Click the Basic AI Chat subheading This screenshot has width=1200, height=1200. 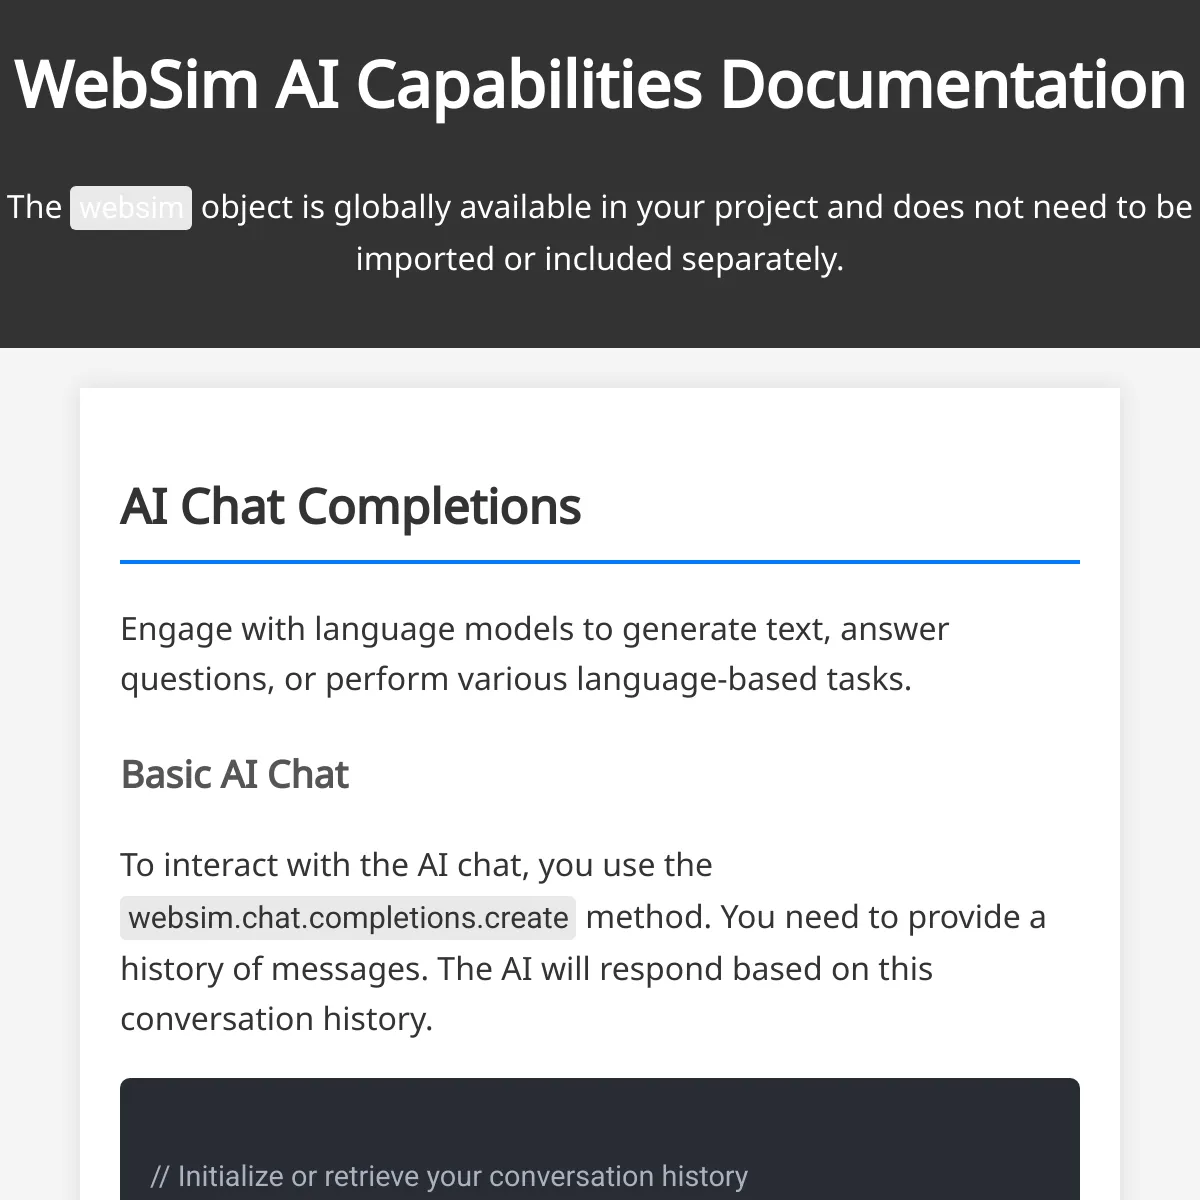pyautogui.click(x=235, y=775)
